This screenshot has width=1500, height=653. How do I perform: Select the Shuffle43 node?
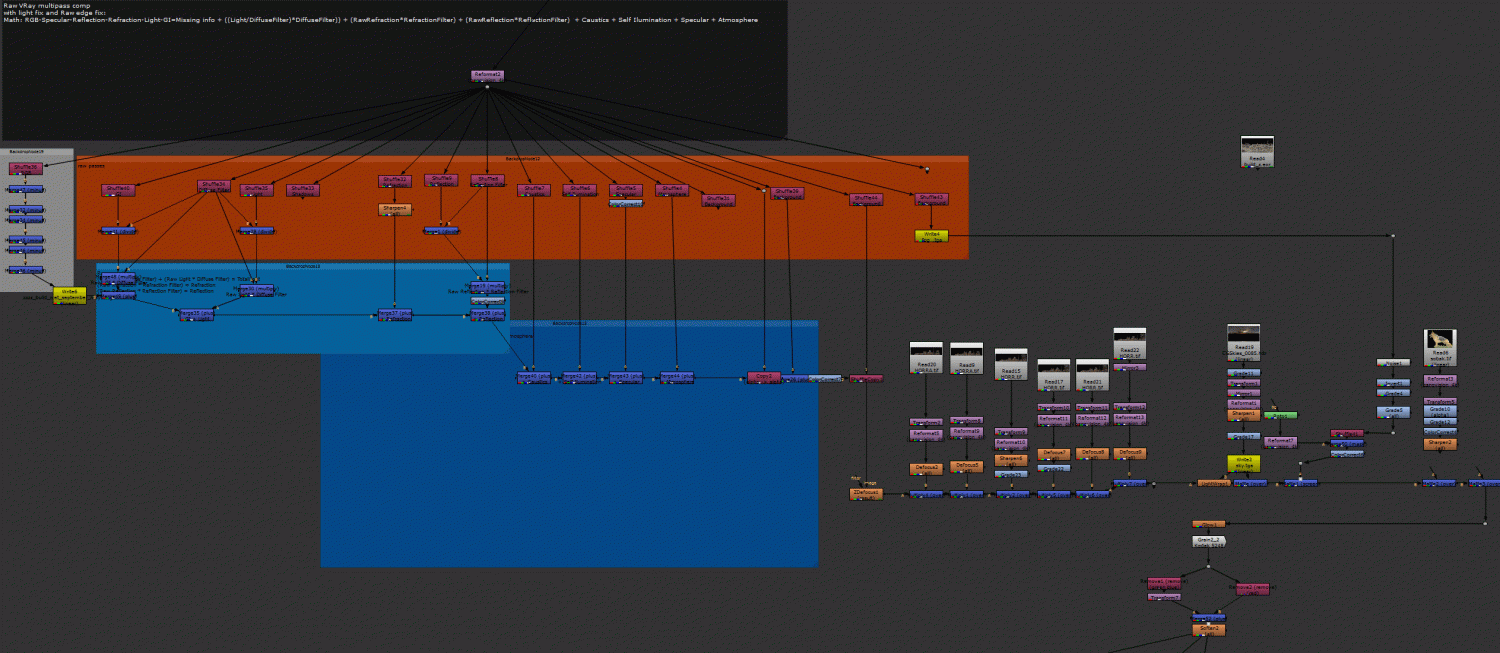pos(931,199)
